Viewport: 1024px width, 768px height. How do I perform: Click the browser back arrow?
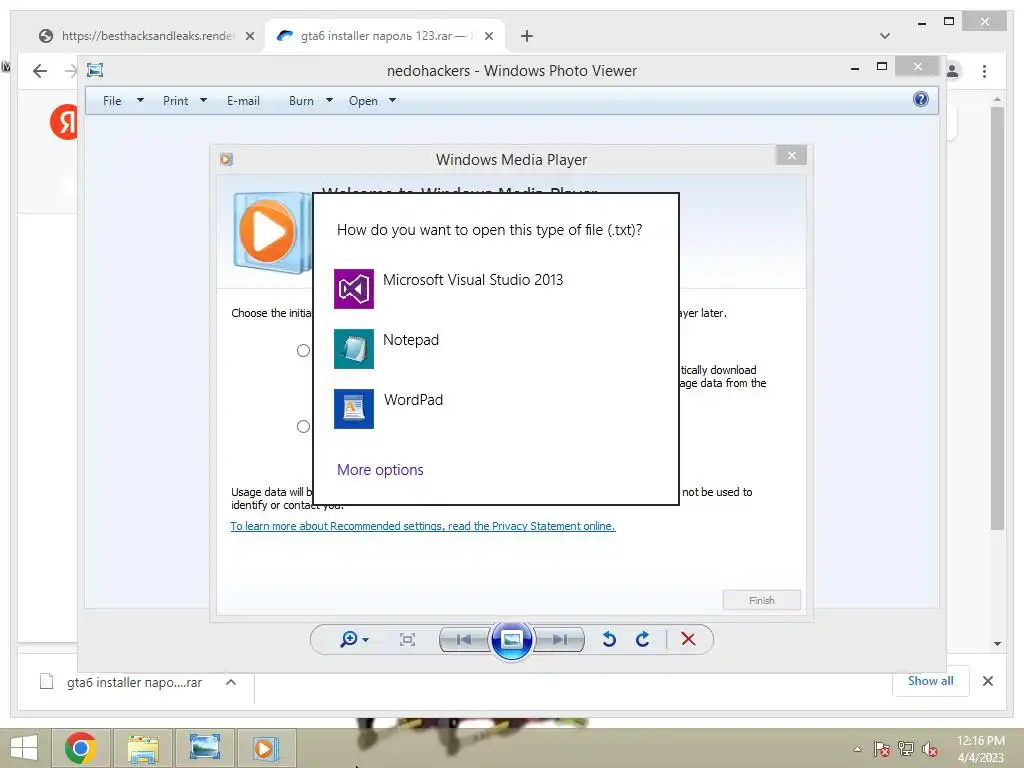[x=40, y=71]
